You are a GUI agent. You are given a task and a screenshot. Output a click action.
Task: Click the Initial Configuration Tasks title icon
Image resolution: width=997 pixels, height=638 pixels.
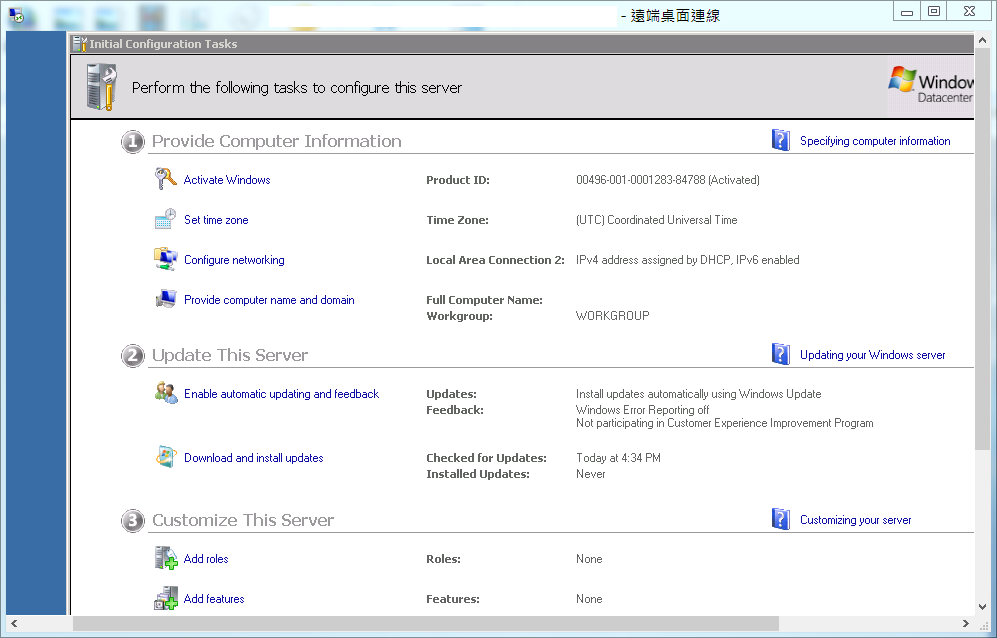pyautogui.click(x=79, y=44)
